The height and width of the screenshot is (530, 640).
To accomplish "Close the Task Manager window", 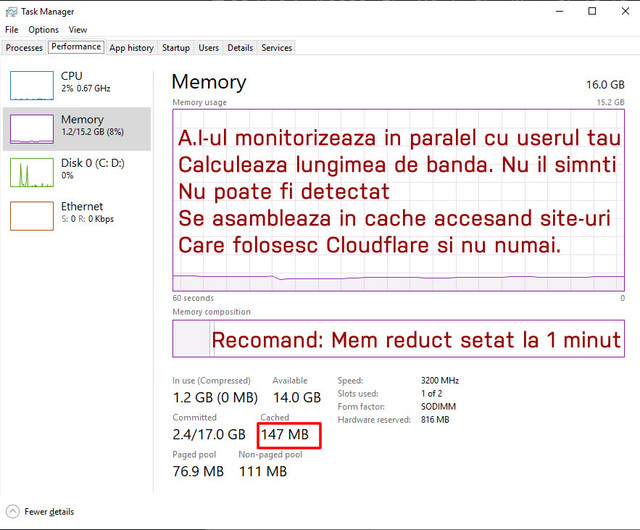I will (x=625, y=11).
